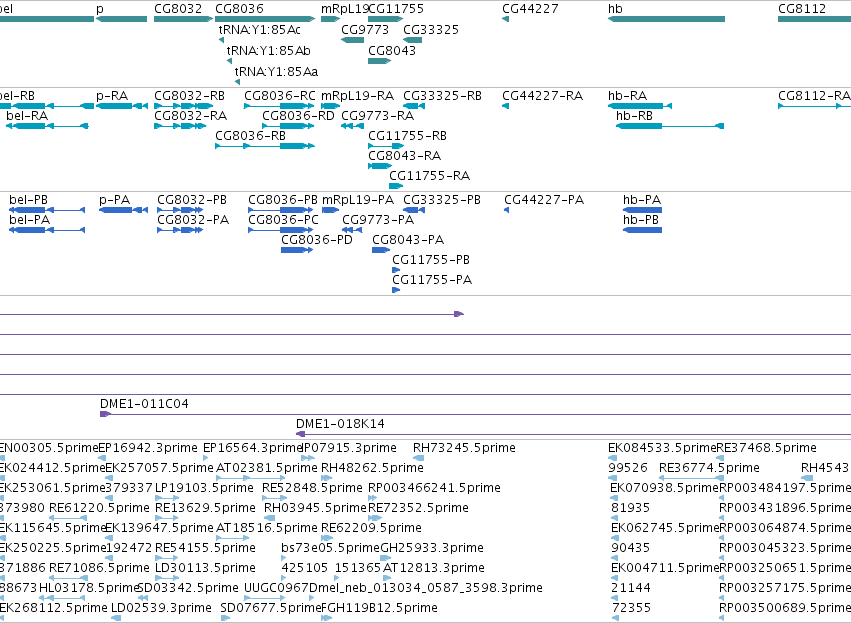Screen dimensions: 851x623
Task: Select transcript CG8036-RC
Action: click(x=280, y=106)
